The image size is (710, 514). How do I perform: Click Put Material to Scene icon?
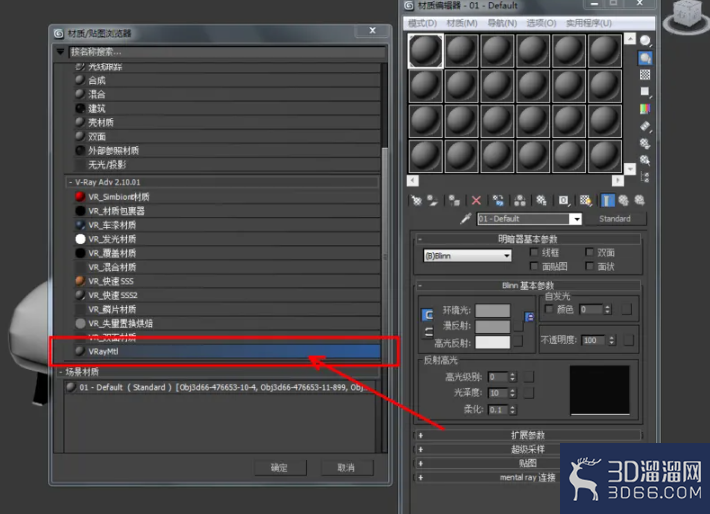click(432, 201)
